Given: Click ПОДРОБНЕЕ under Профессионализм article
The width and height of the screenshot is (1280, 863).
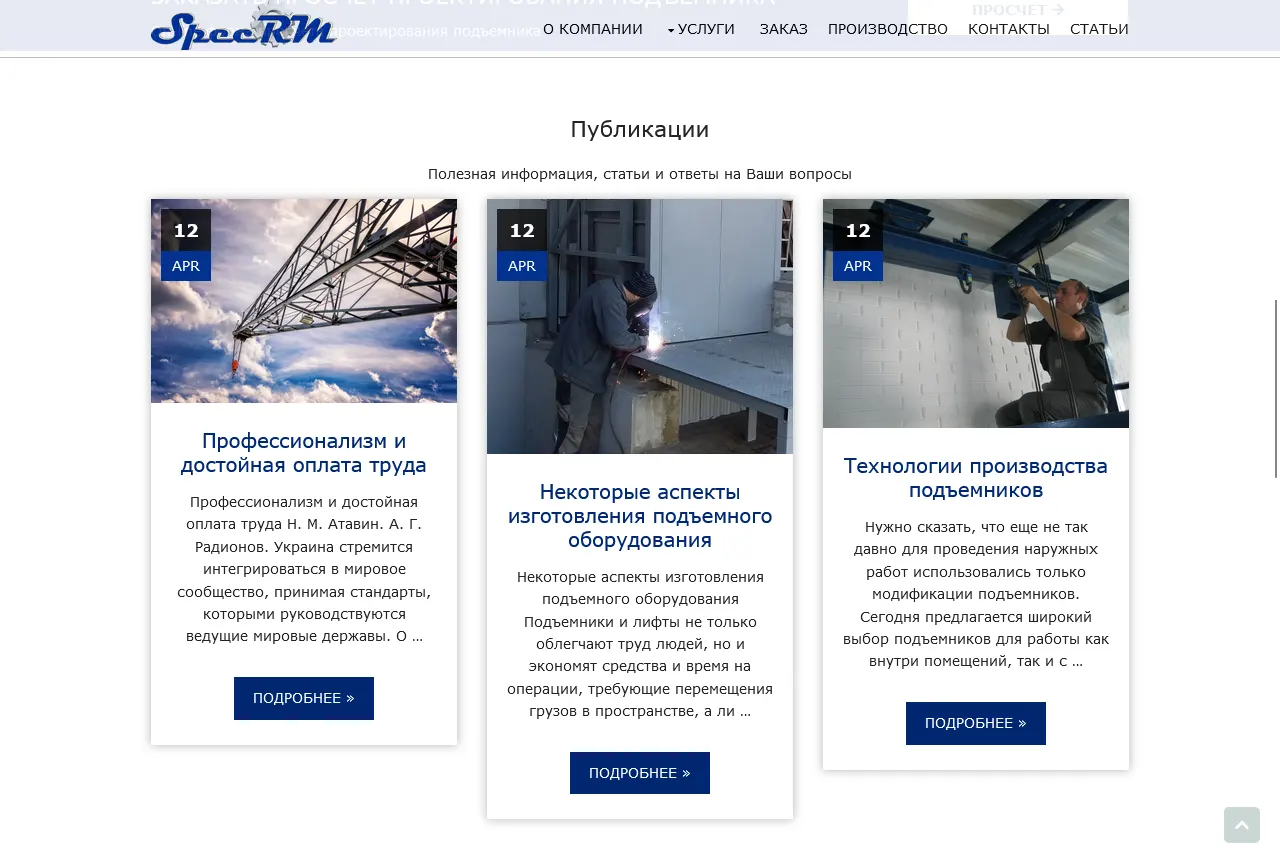Looking at the screenshot, I should click(x=303, y=698).
